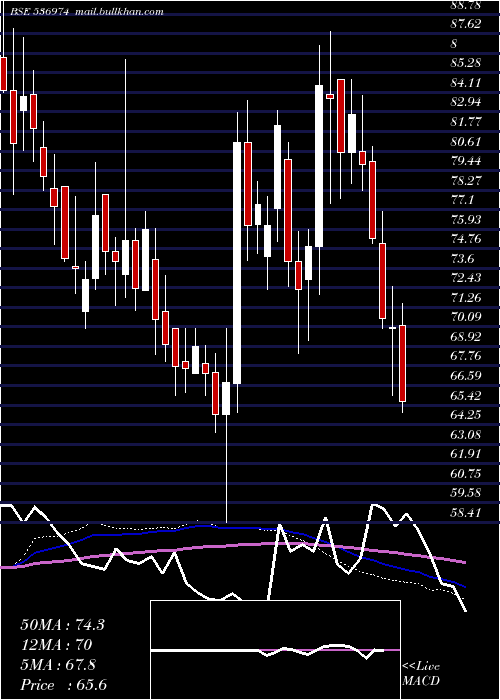This screenshot has height=700, width=500.
Task: Click the 72.43 price axis label
Action: tap(466, 278)
